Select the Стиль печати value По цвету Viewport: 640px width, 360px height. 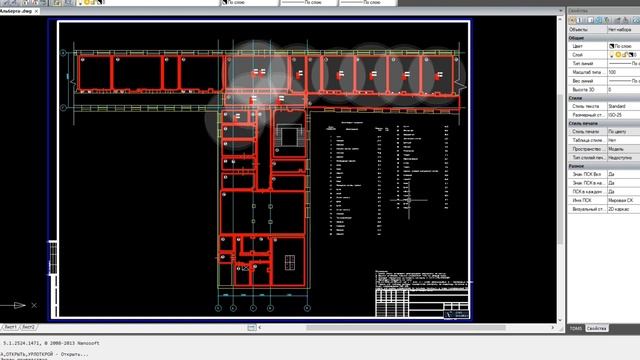(x=624, y=132)
